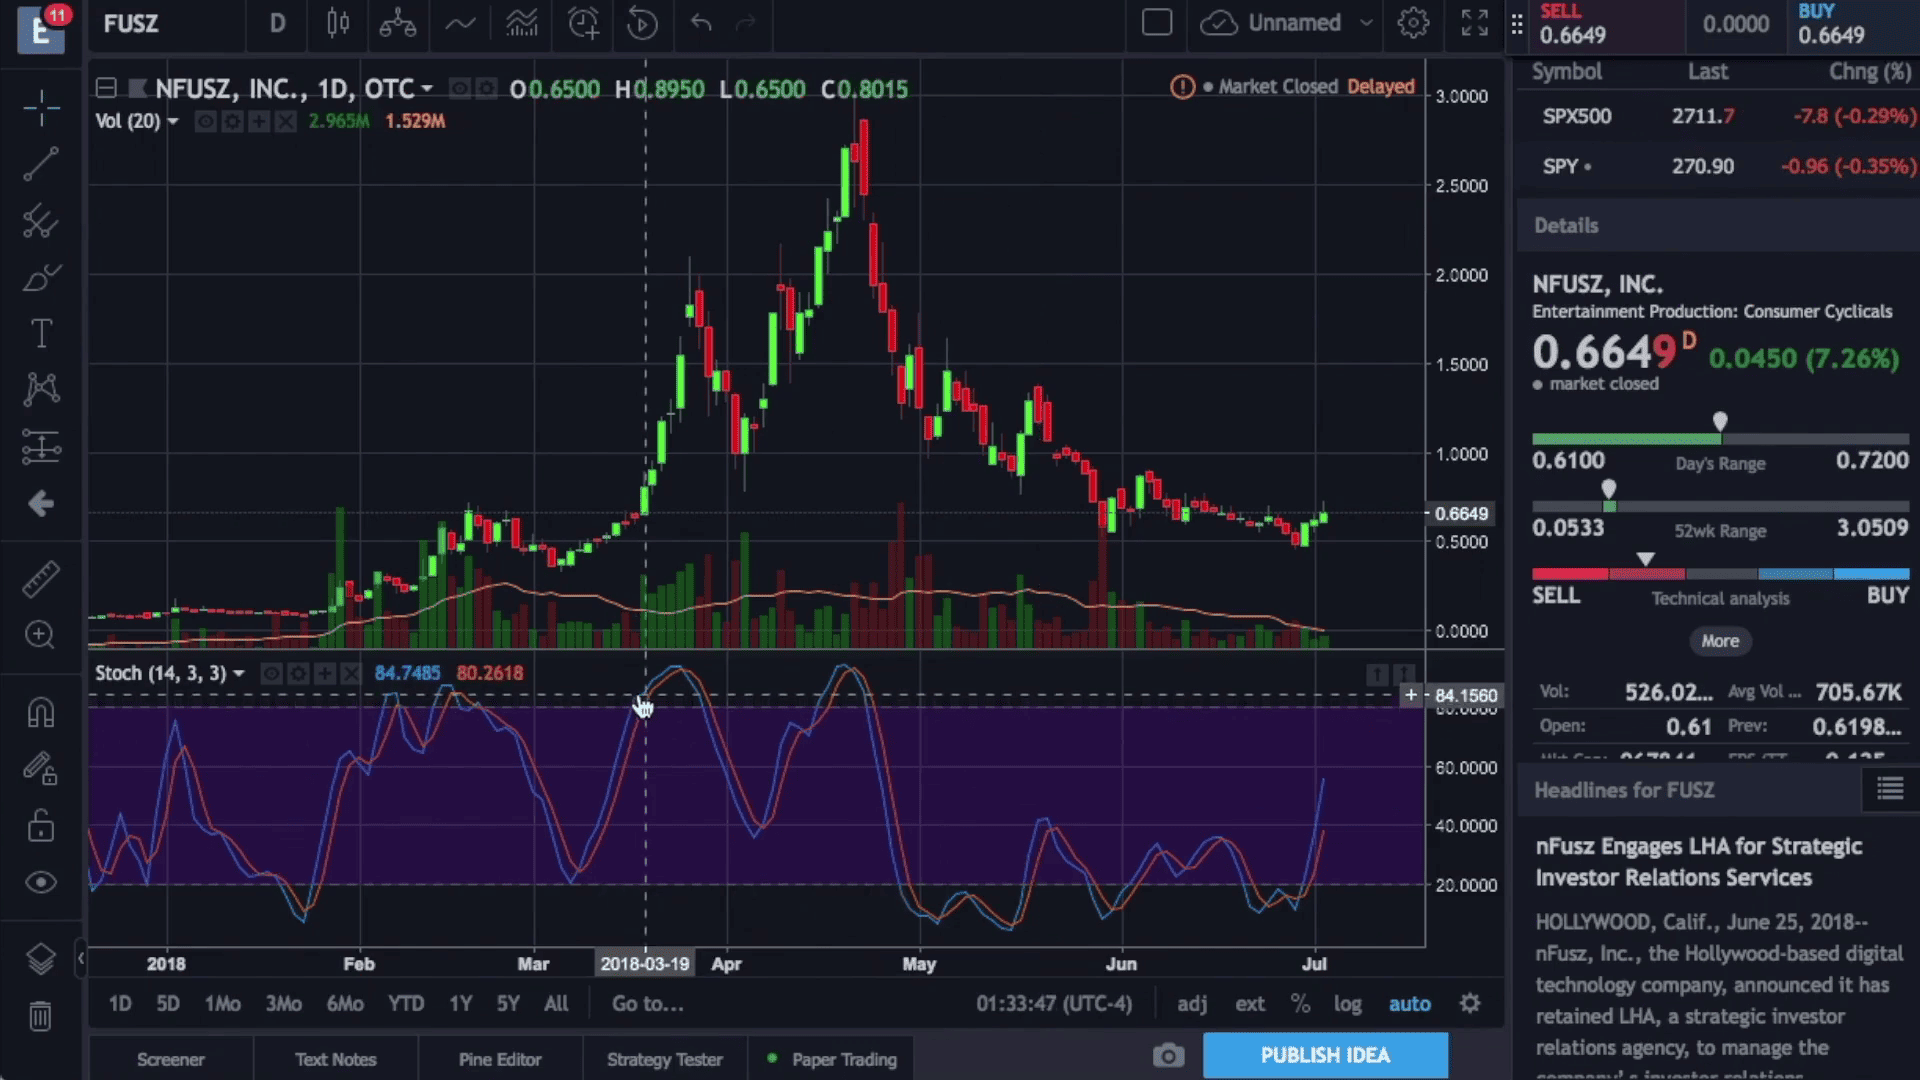Open the candlestick chart style icon
This screenshot has height=1080, width=1920.
tap(338, 23)
